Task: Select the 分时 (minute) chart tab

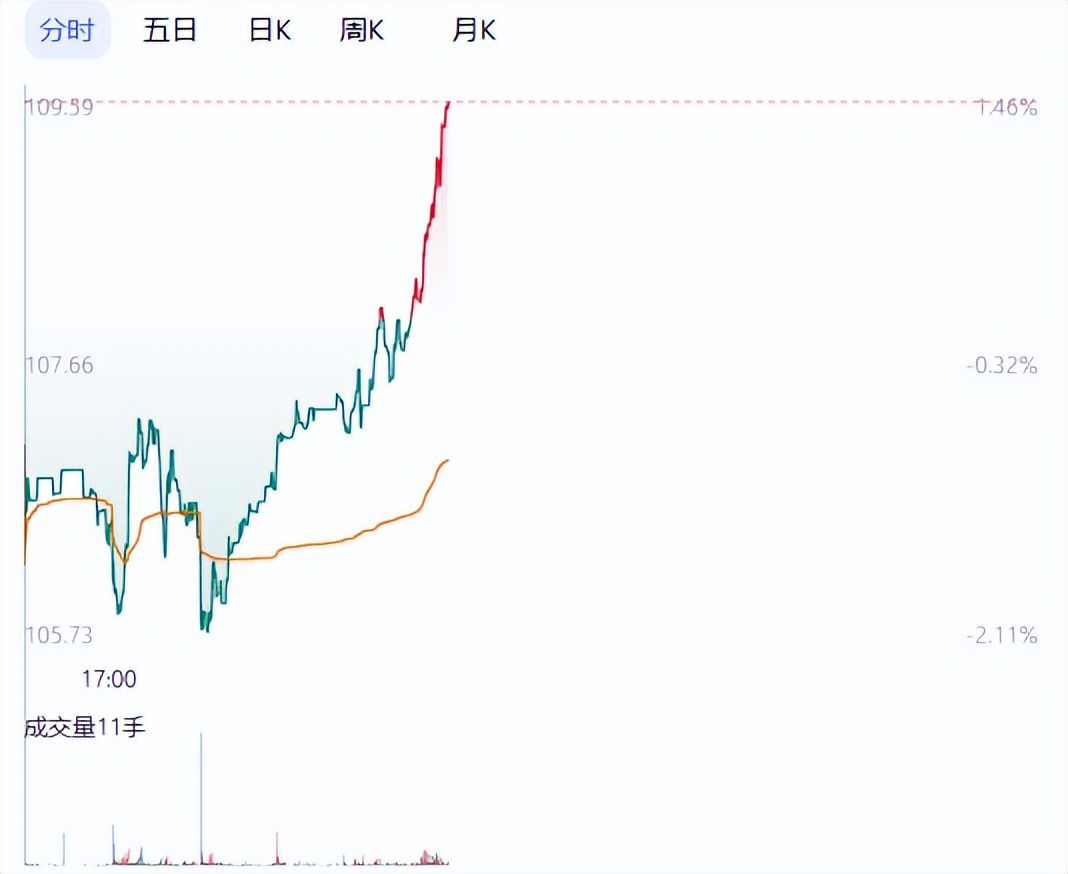Action: click(x=66, y=30)
